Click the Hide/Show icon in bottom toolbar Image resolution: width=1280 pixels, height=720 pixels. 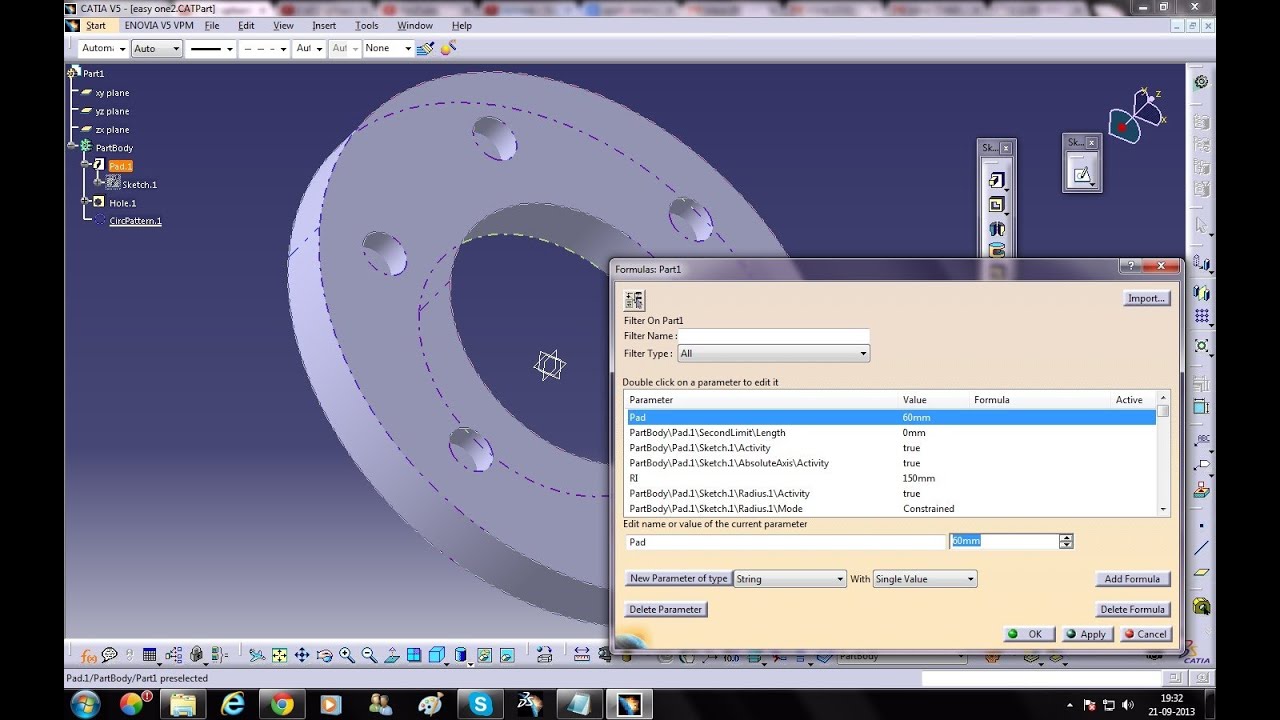485,655
